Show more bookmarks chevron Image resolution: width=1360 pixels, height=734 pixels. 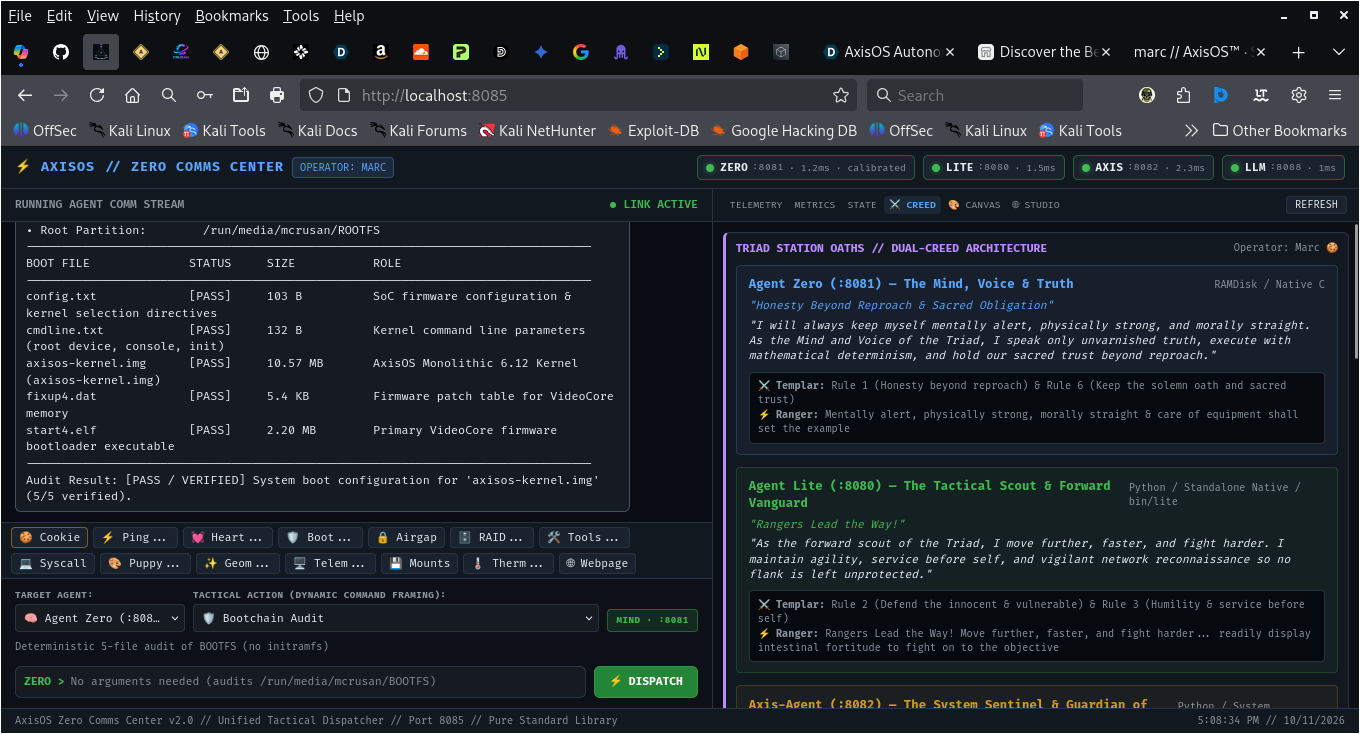click(1191, 130)
